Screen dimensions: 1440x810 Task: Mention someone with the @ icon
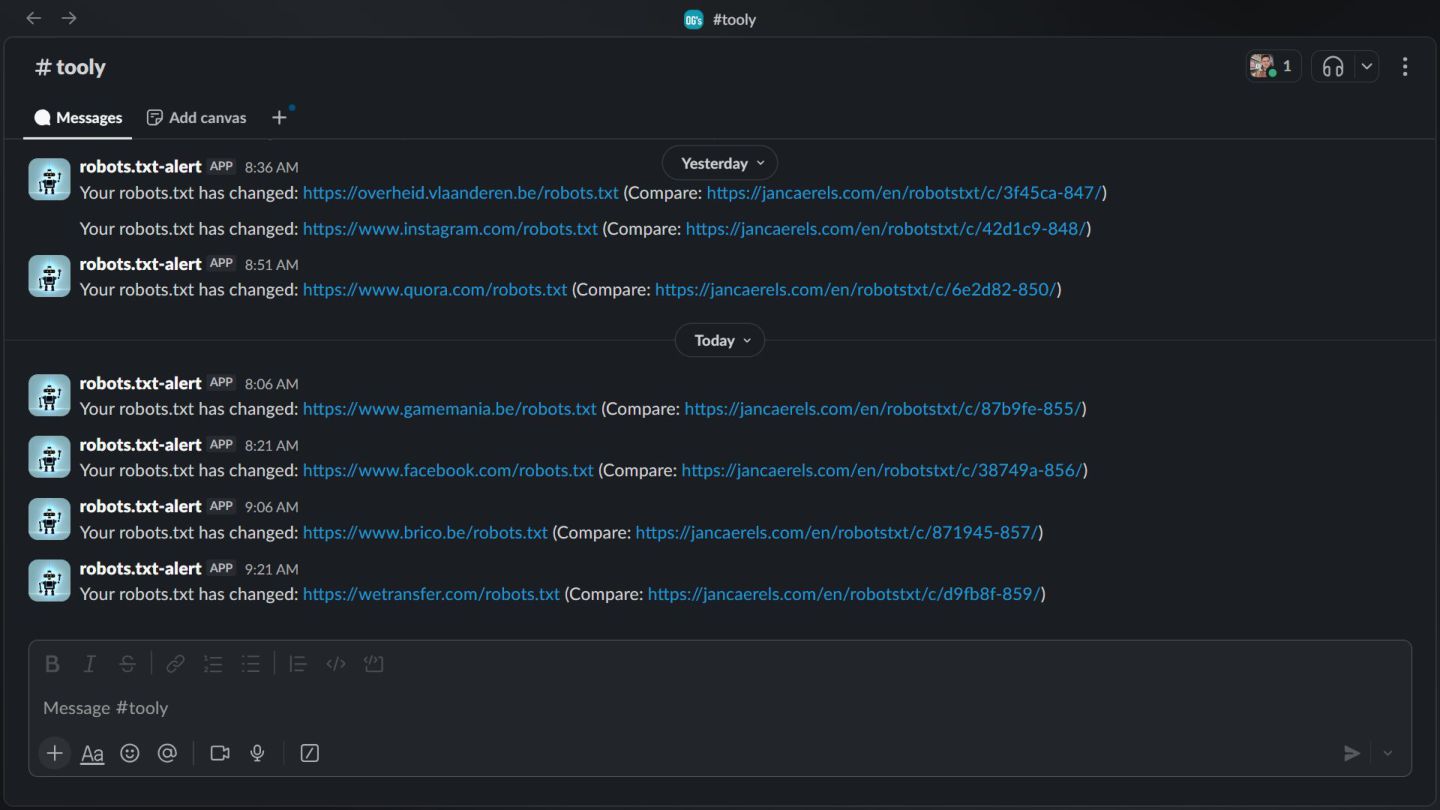pos(167,753)
